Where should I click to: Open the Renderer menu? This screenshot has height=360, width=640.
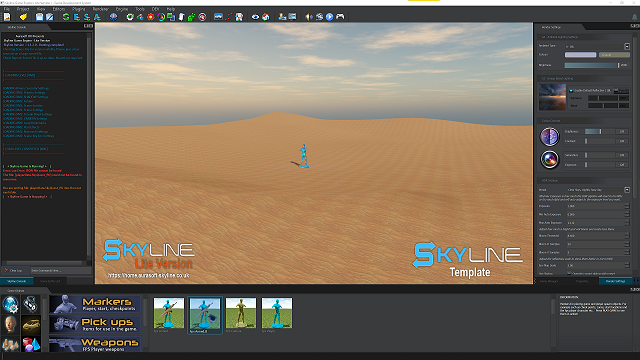[x=100, y=9]
